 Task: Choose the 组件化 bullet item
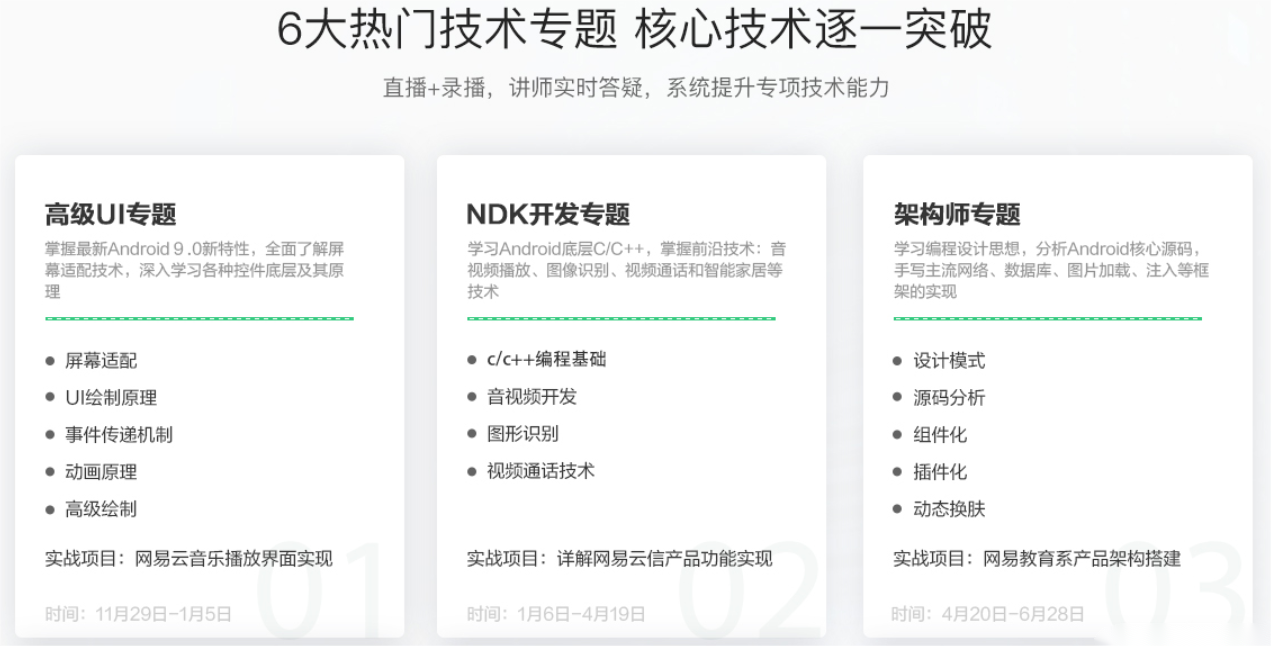pyautogui.click(x=940, y=435)
